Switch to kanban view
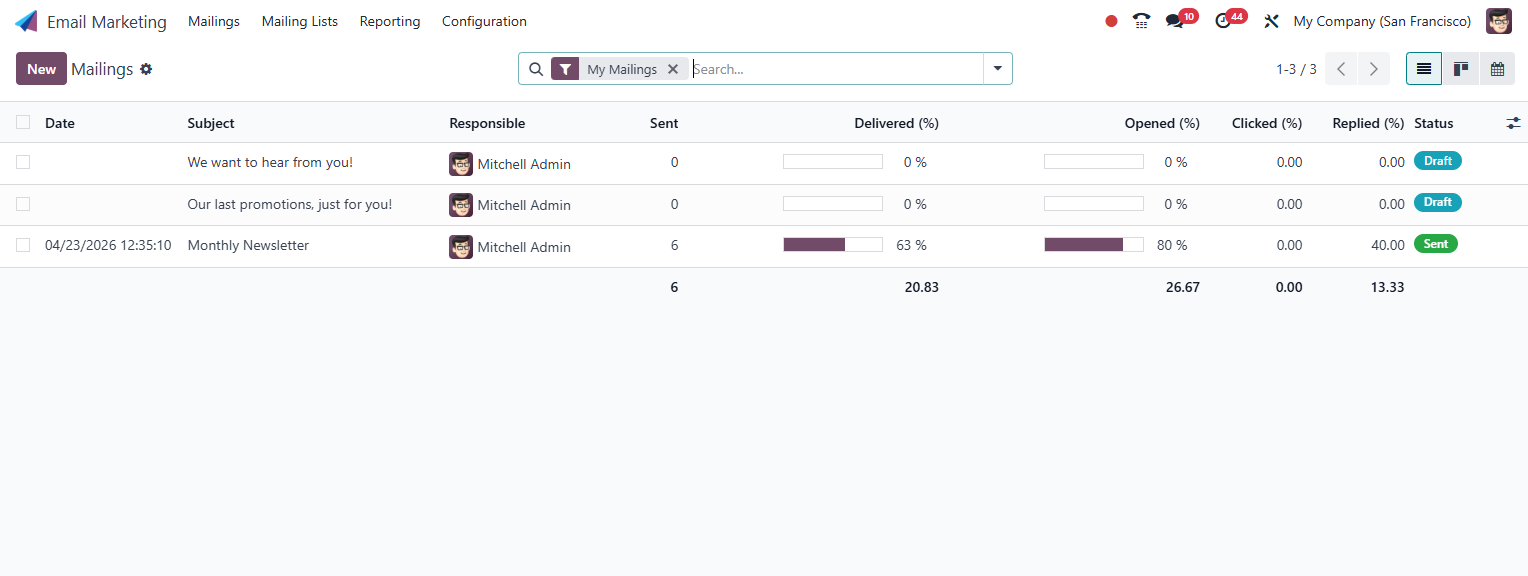Viewport: 1528px width, 576px height. coord(1461,69)
